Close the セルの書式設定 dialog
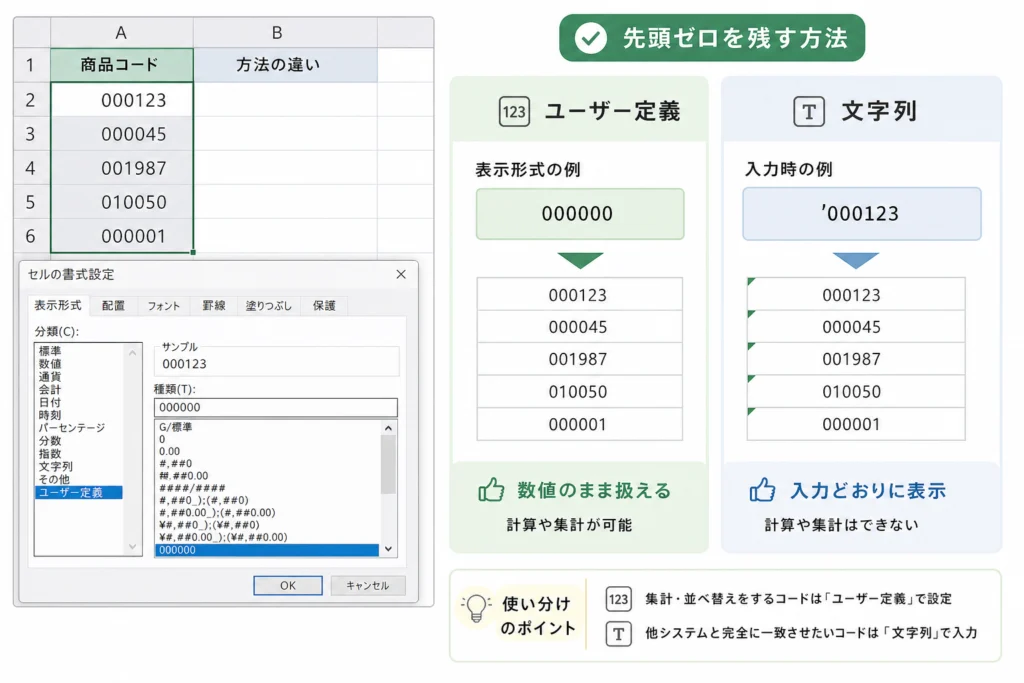1024x683 pixels. (x=401, y=274)
